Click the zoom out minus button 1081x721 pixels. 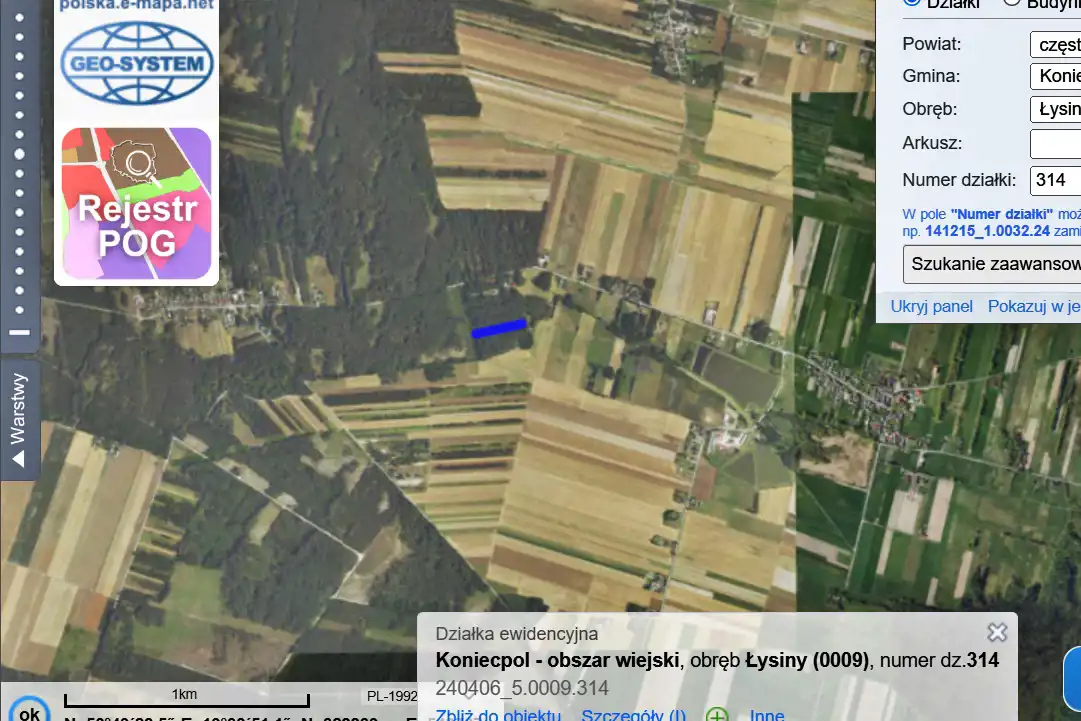click(x=19, y=332)
